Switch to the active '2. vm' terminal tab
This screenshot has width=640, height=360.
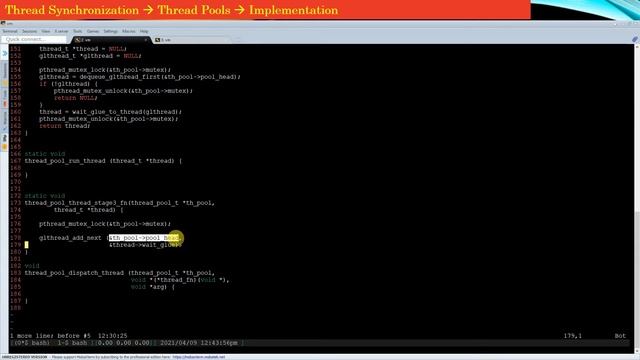(x=110, y=40)
